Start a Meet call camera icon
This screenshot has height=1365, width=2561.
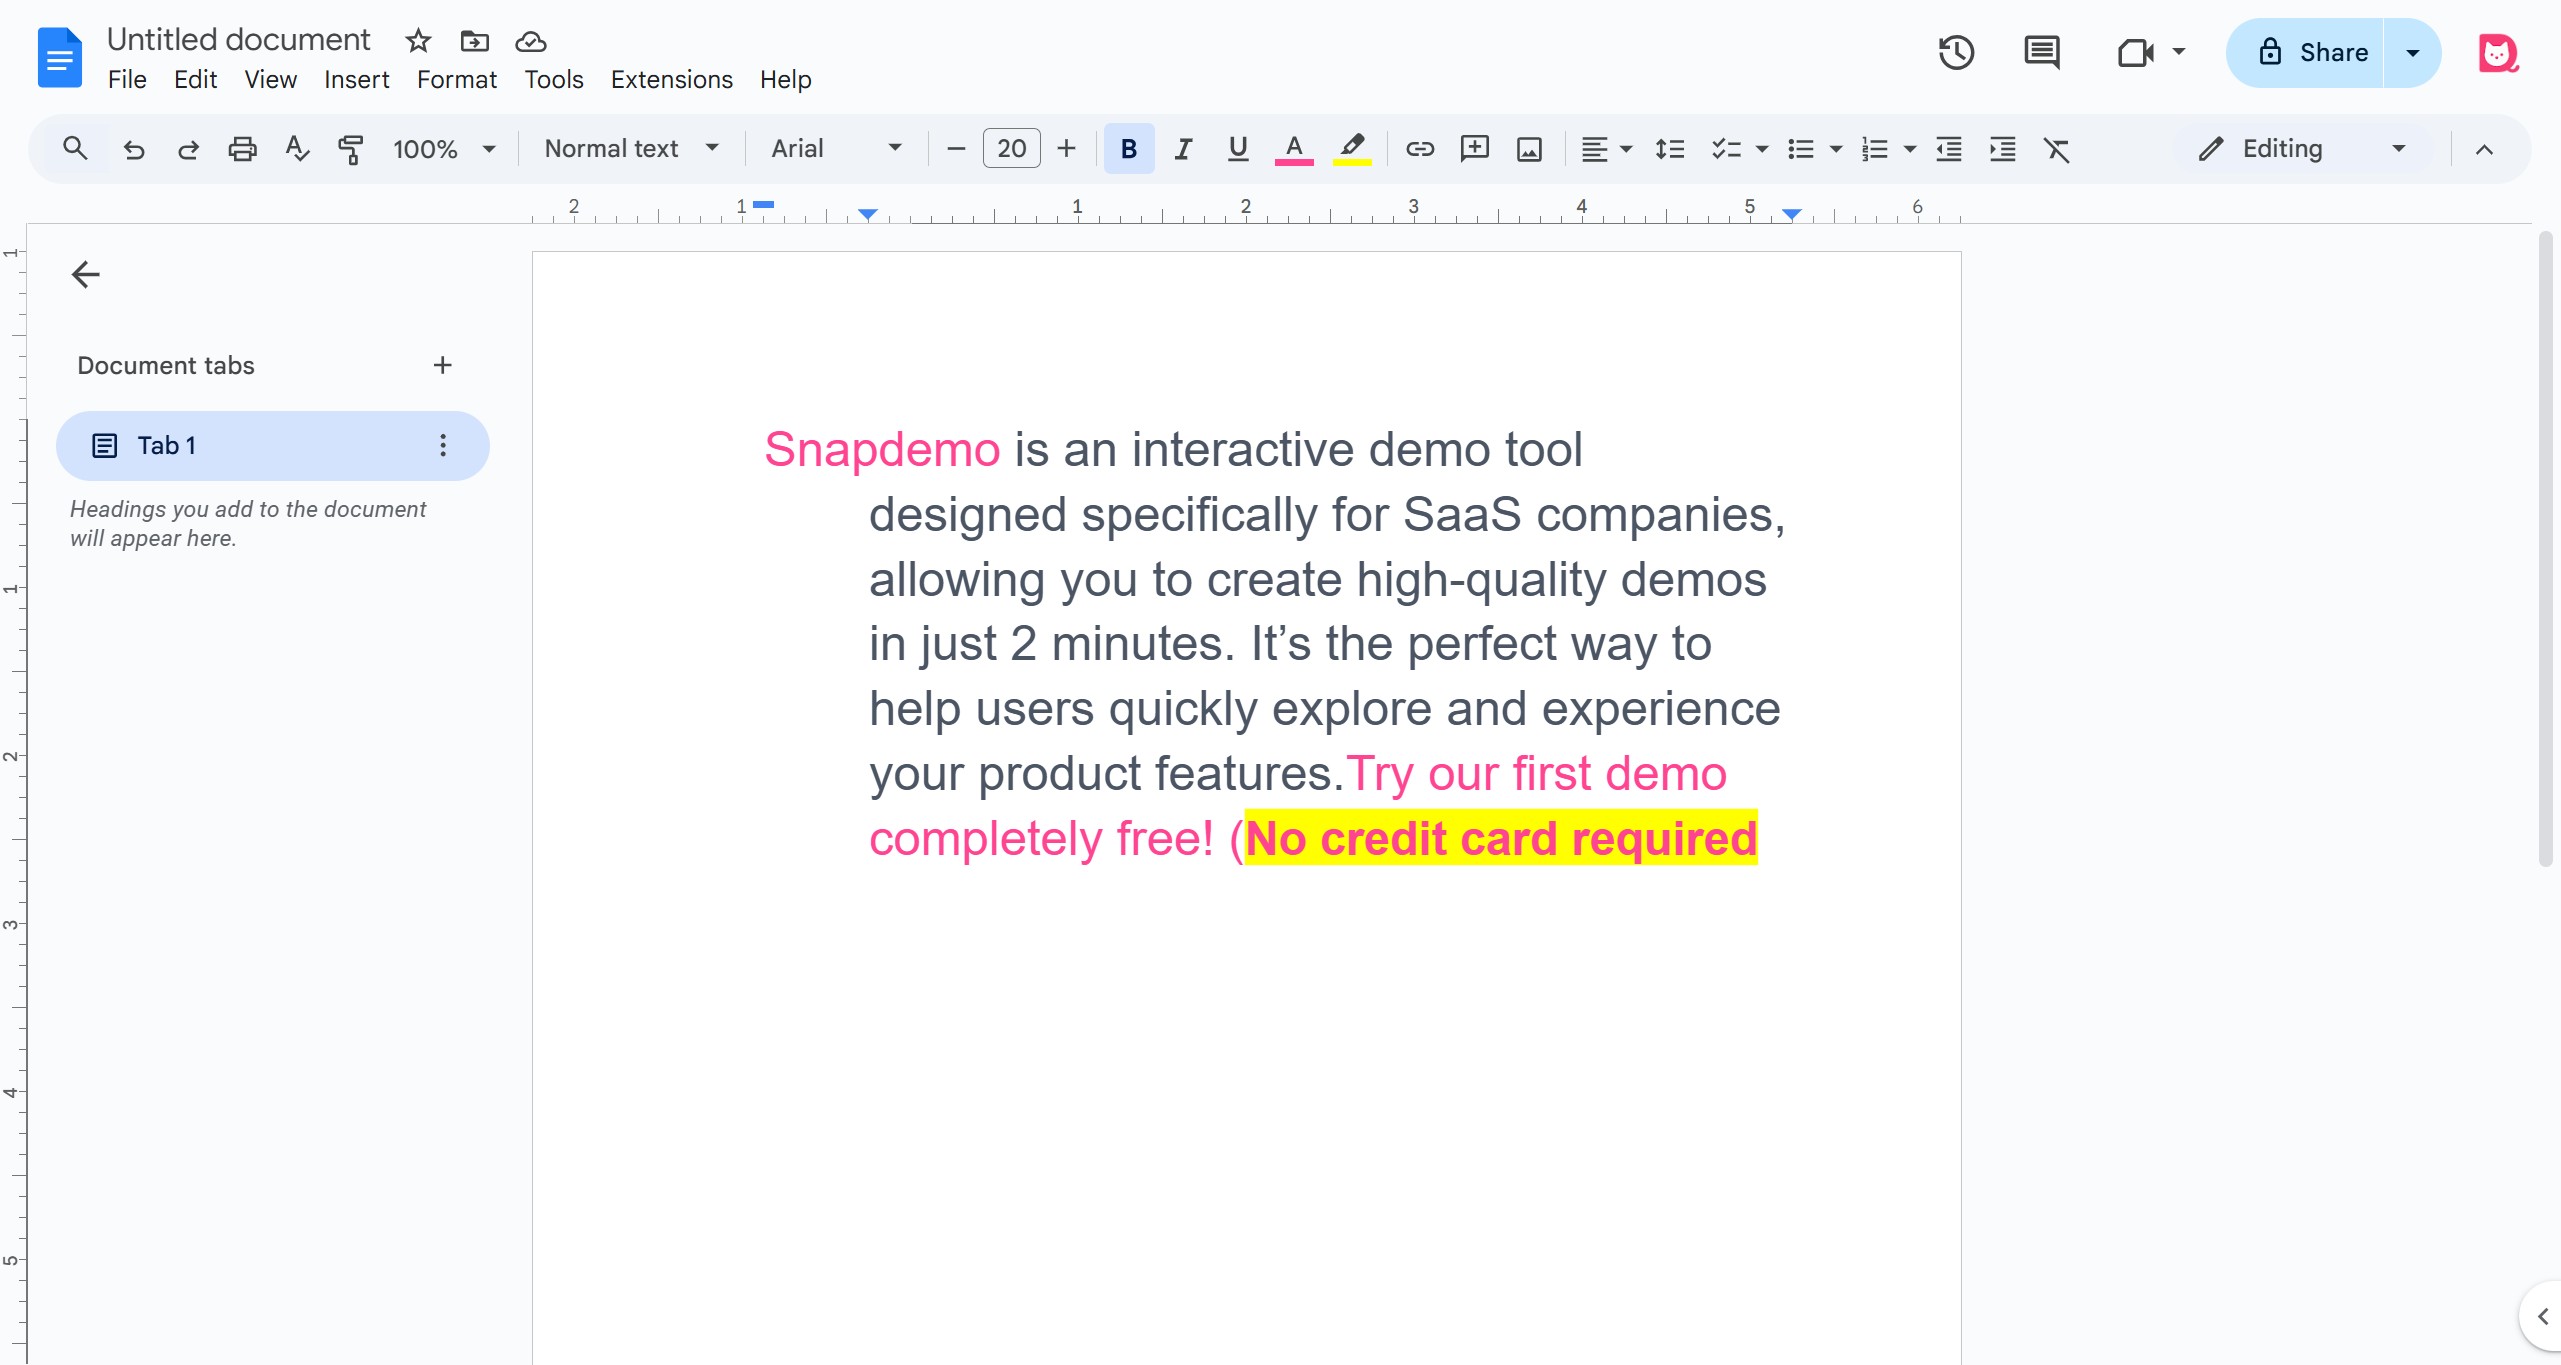click(x=2136, y=52)
